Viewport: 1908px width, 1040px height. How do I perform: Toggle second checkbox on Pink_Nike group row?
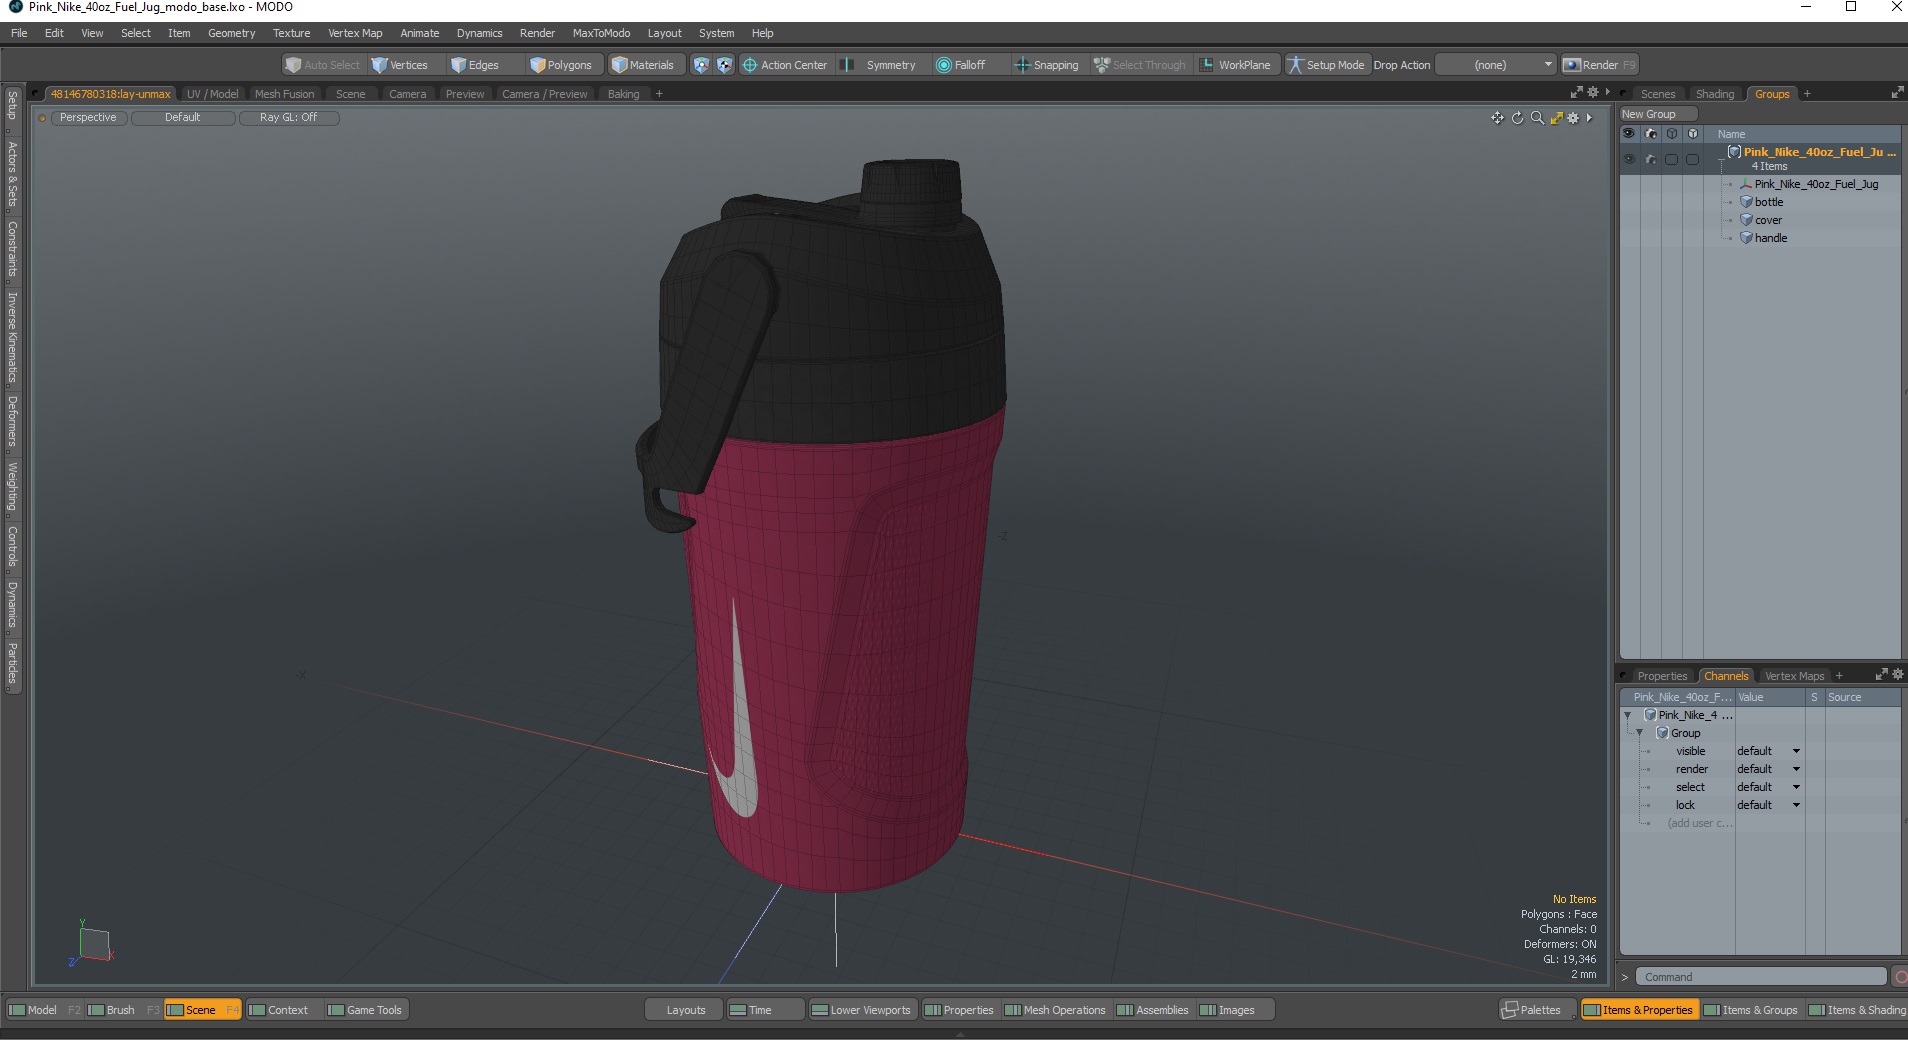1692,159
